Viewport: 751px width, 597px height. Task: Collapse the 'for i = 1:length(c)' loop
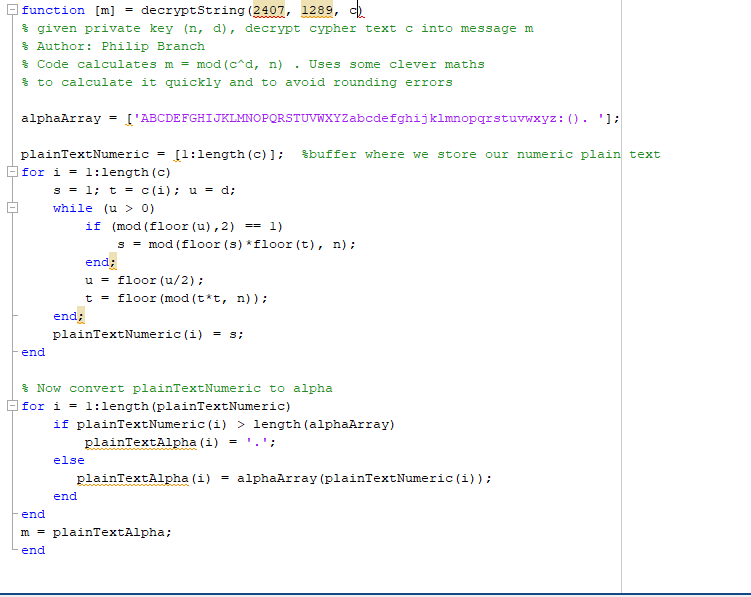(12, 172)
